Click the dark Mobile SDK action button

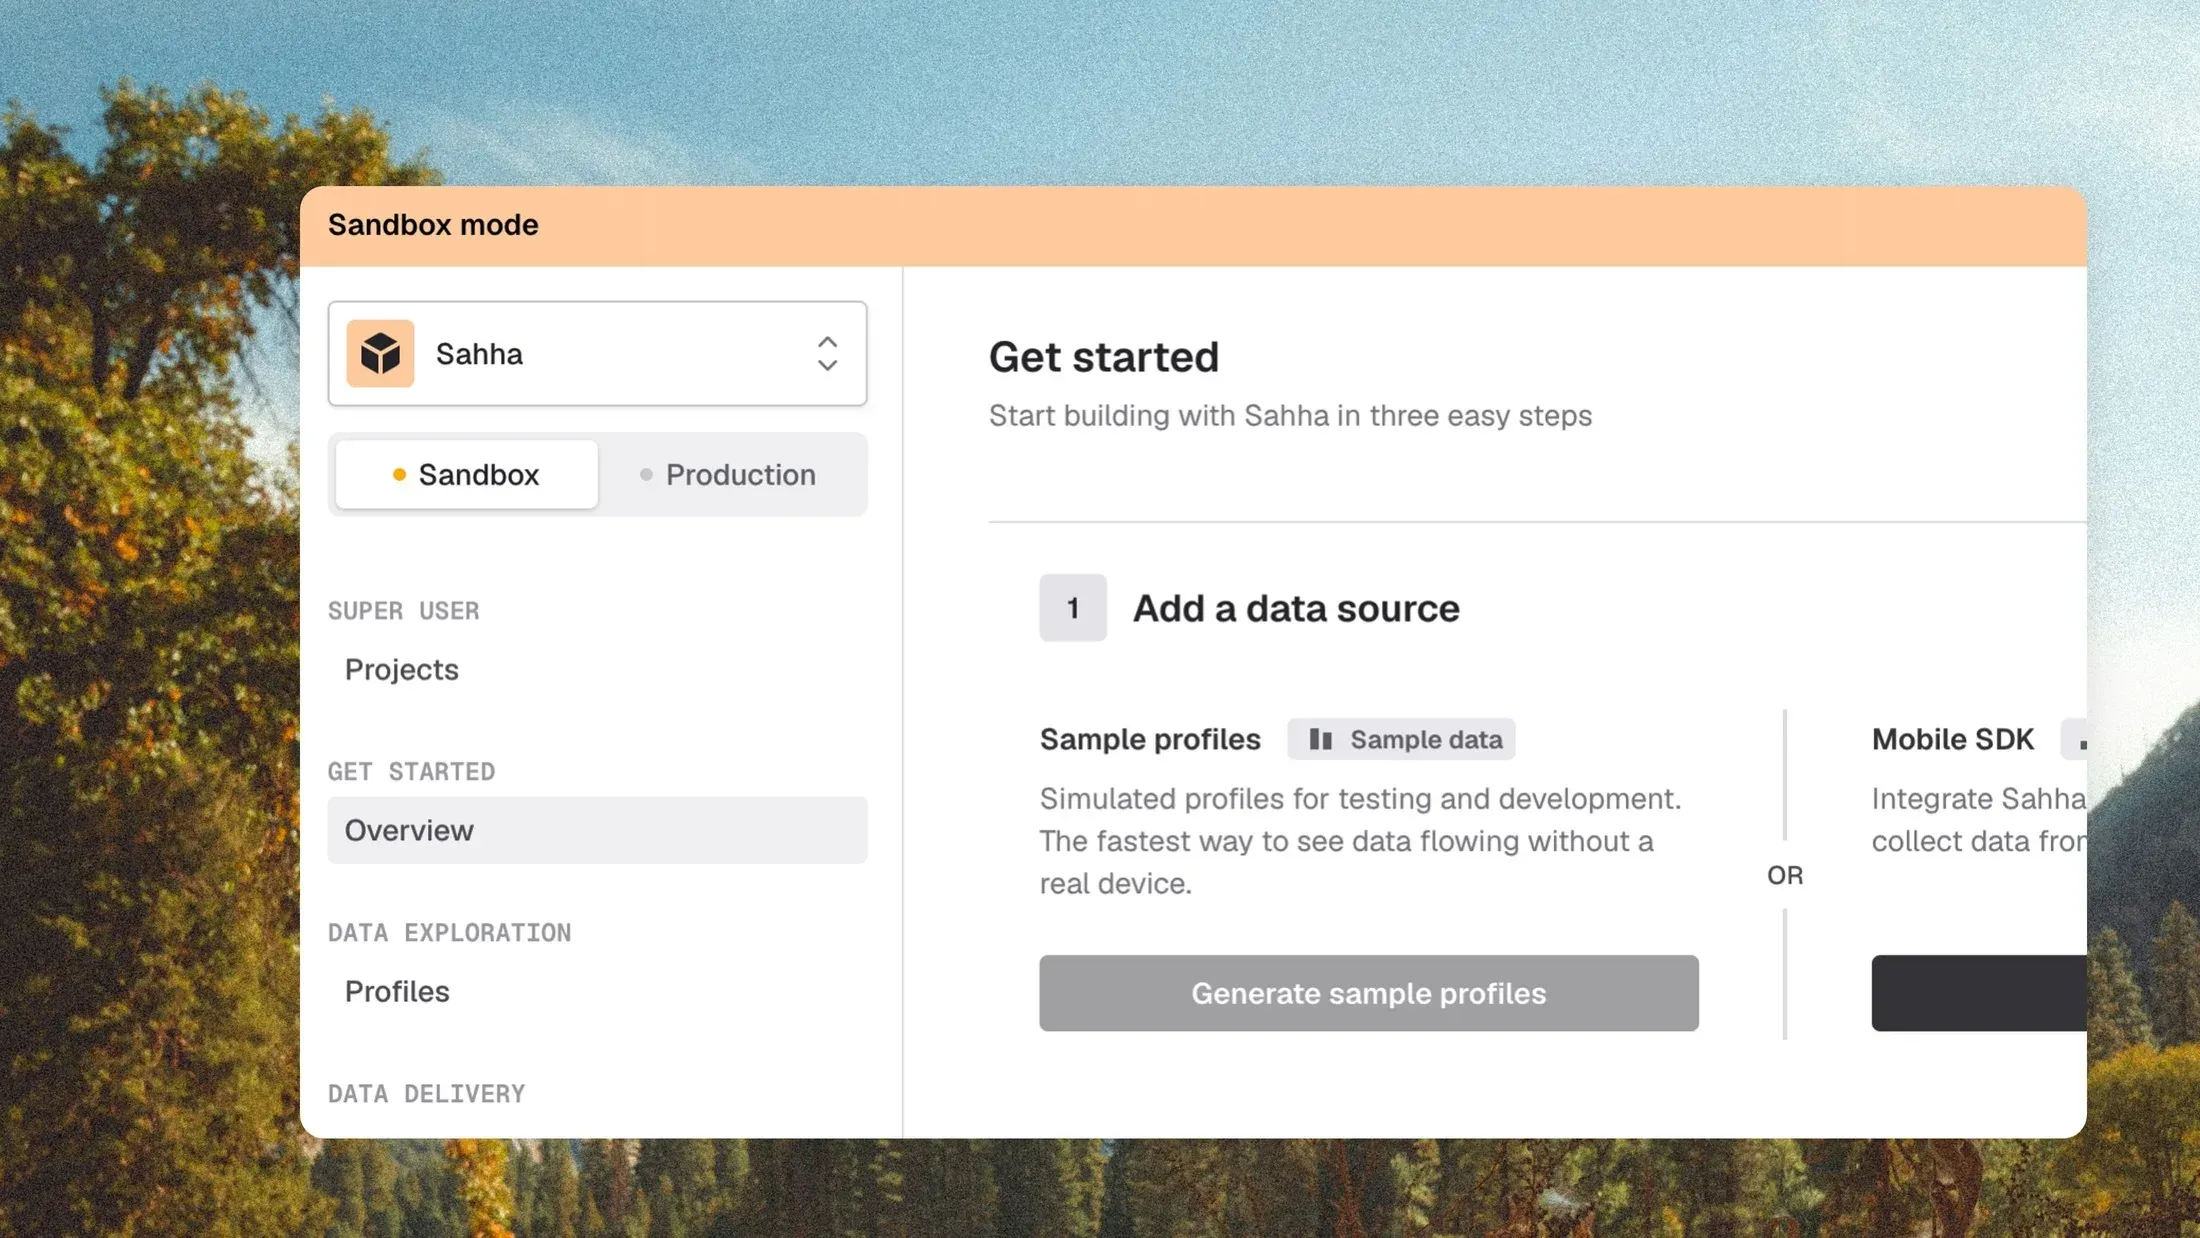tap(1979, 993)
